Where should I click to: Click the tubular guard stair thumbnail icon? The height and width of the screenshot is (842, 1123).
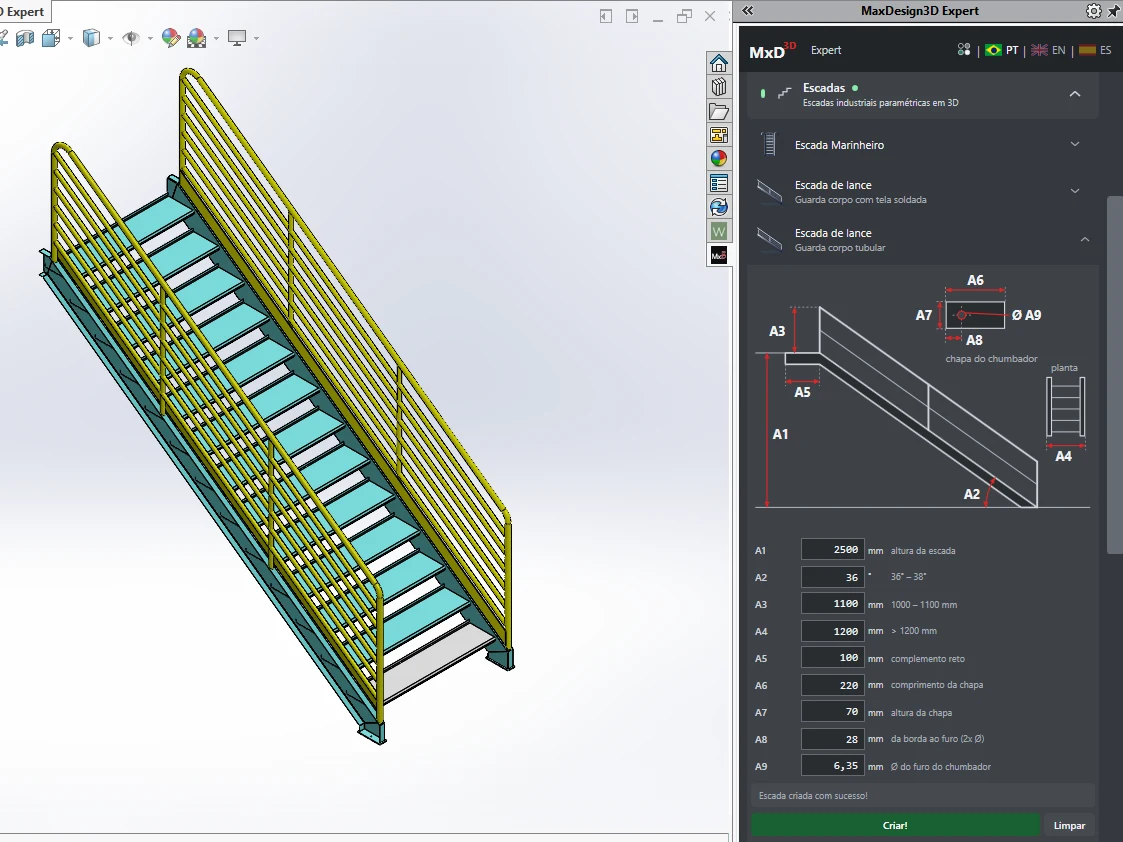(769, 239)
